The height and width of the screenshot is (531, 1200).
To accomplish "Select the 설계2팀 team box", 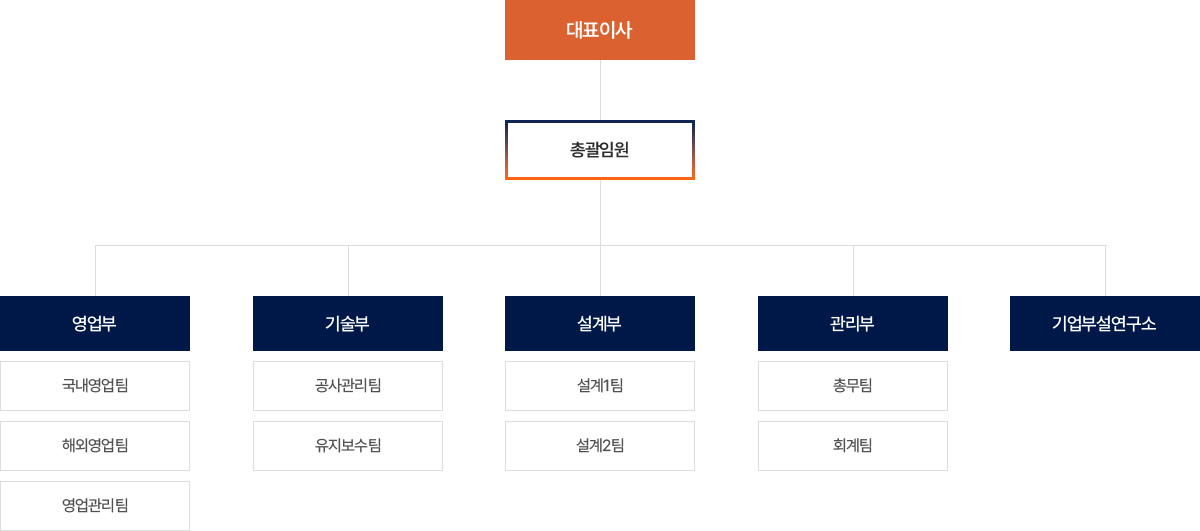I will (x=600, y=446).
